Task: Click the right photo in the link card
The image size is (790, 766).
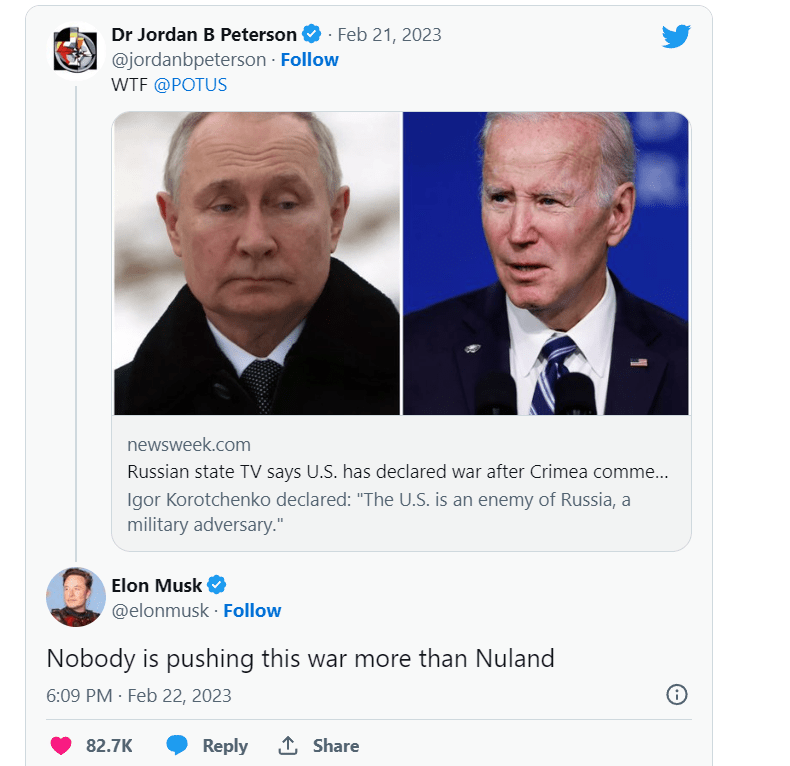Action: click(546, 263)
